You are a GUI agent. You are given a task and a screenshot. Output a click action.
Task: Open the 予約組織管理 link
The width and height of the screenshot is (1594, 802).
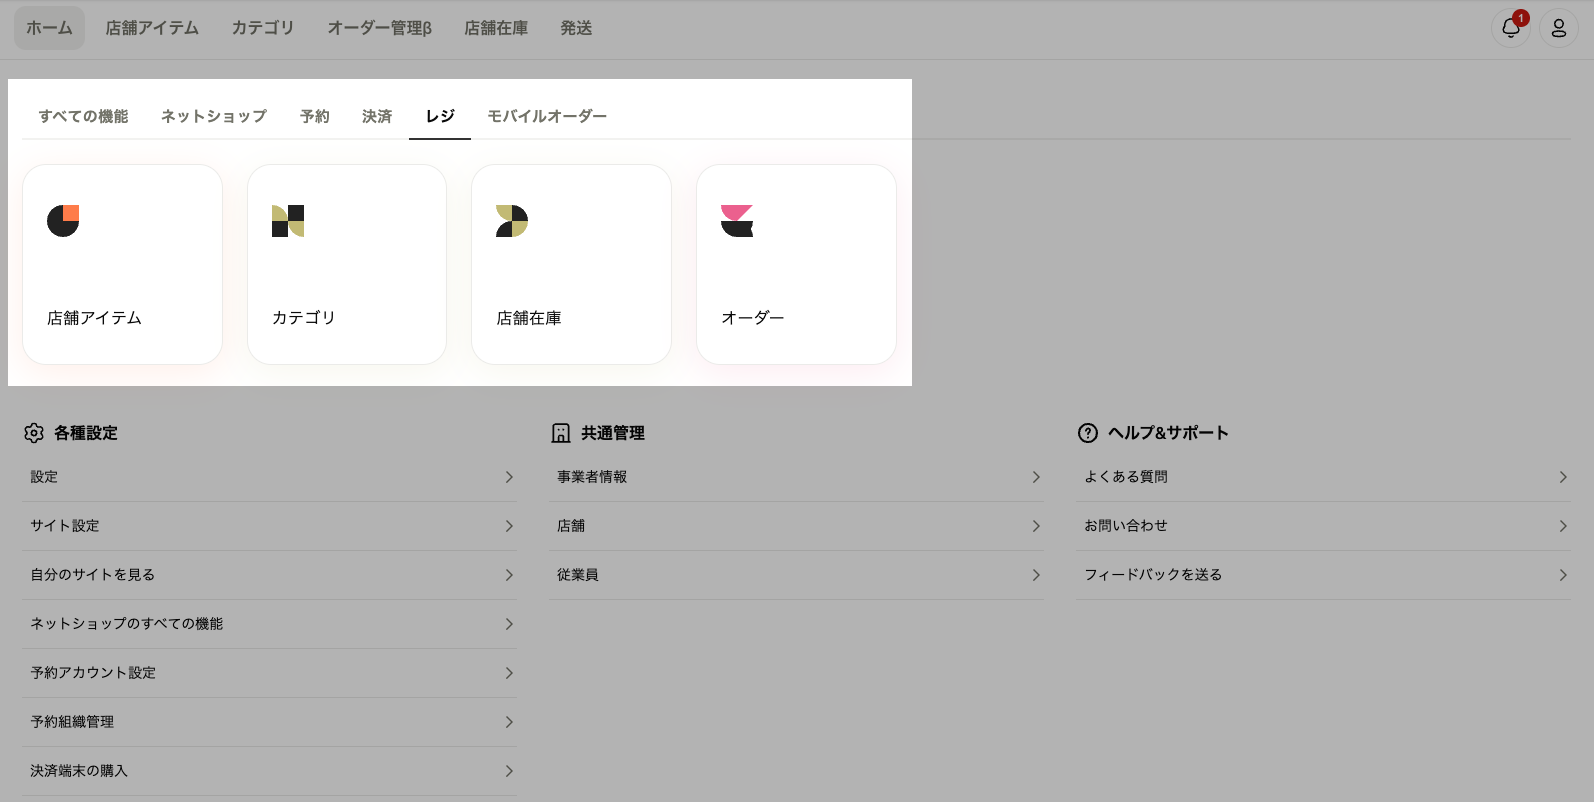tap(270, 722)
